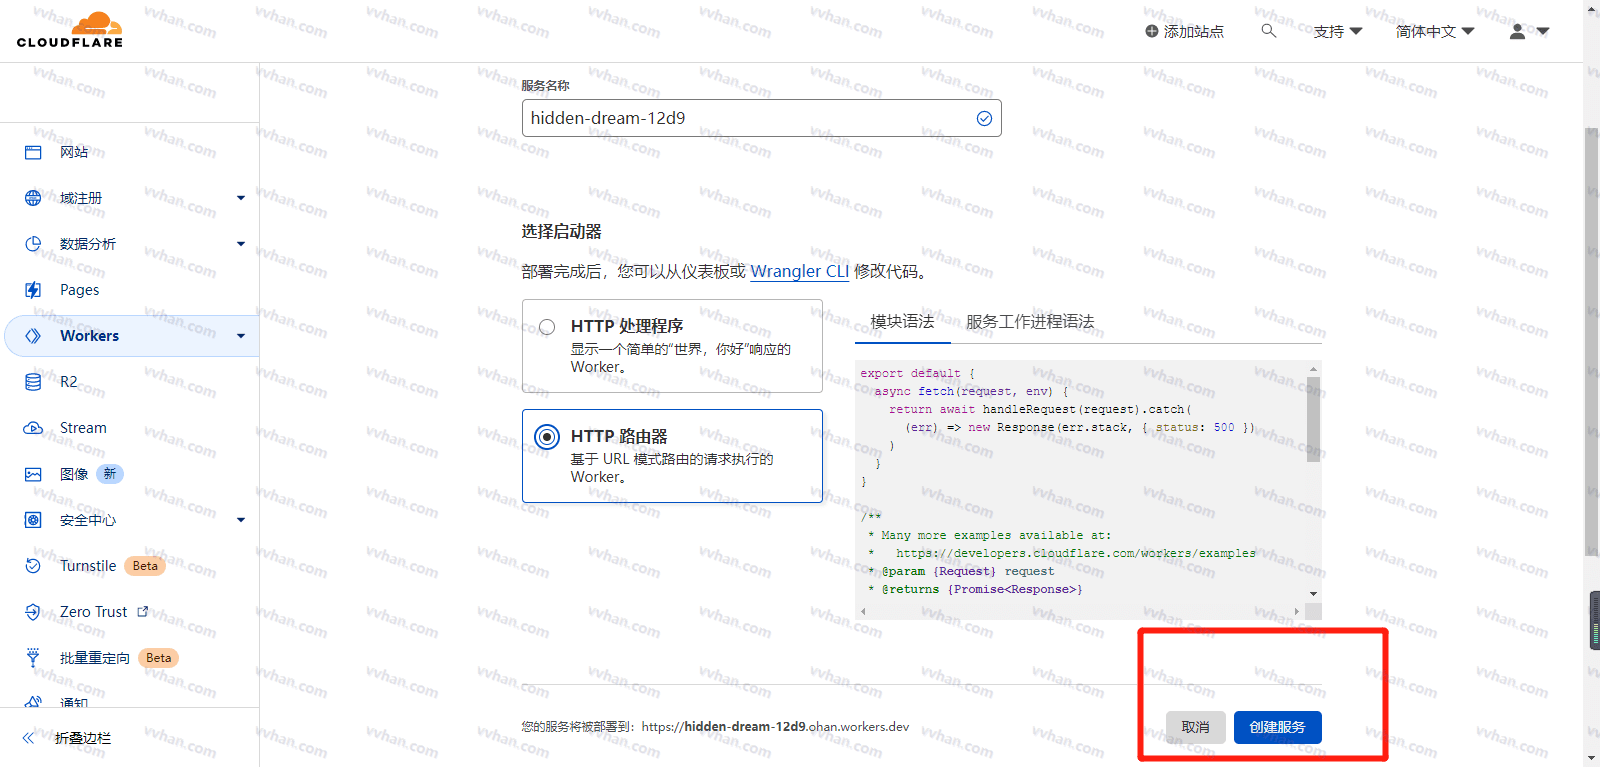Click the 图像 picture icon
1600x767 pixels.
coord(33,474)
